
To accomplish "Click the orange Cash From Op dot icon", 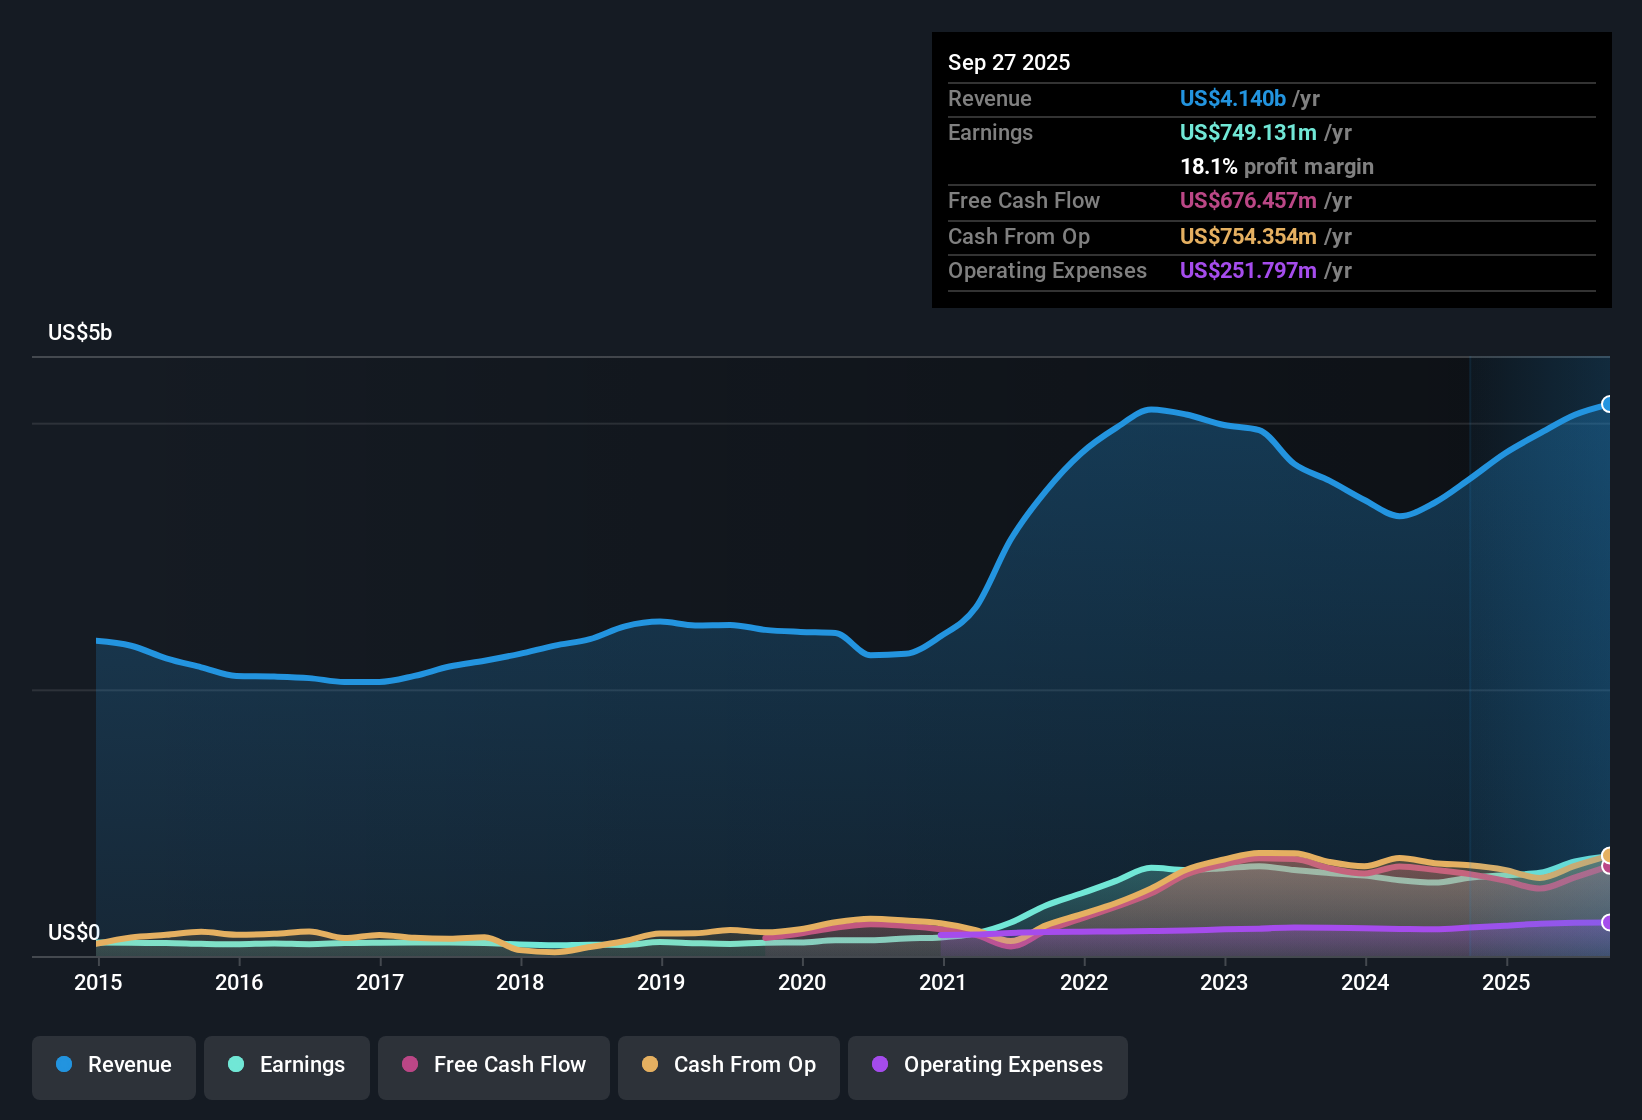I will click(x=650, y=1065).
